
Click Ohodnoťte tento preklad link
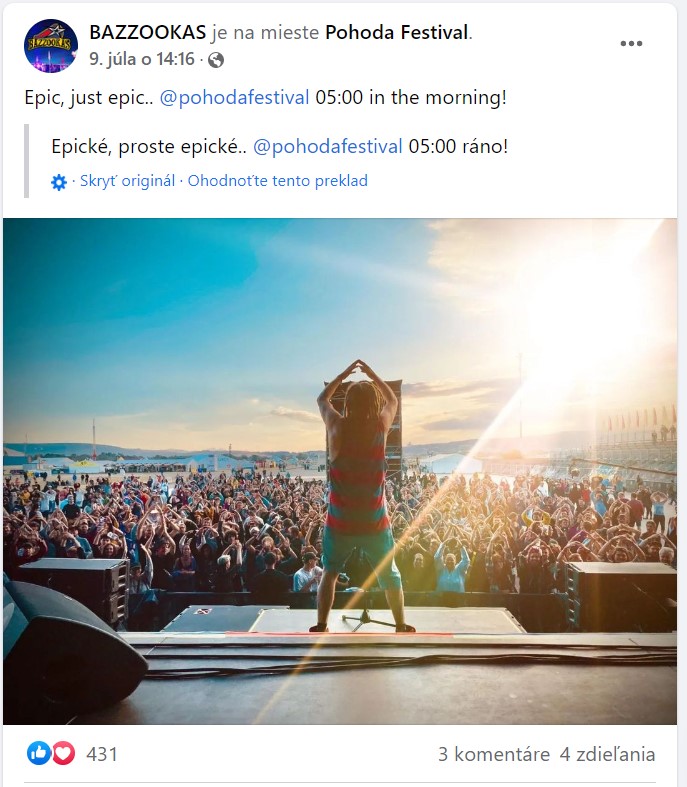click(278, 181)
